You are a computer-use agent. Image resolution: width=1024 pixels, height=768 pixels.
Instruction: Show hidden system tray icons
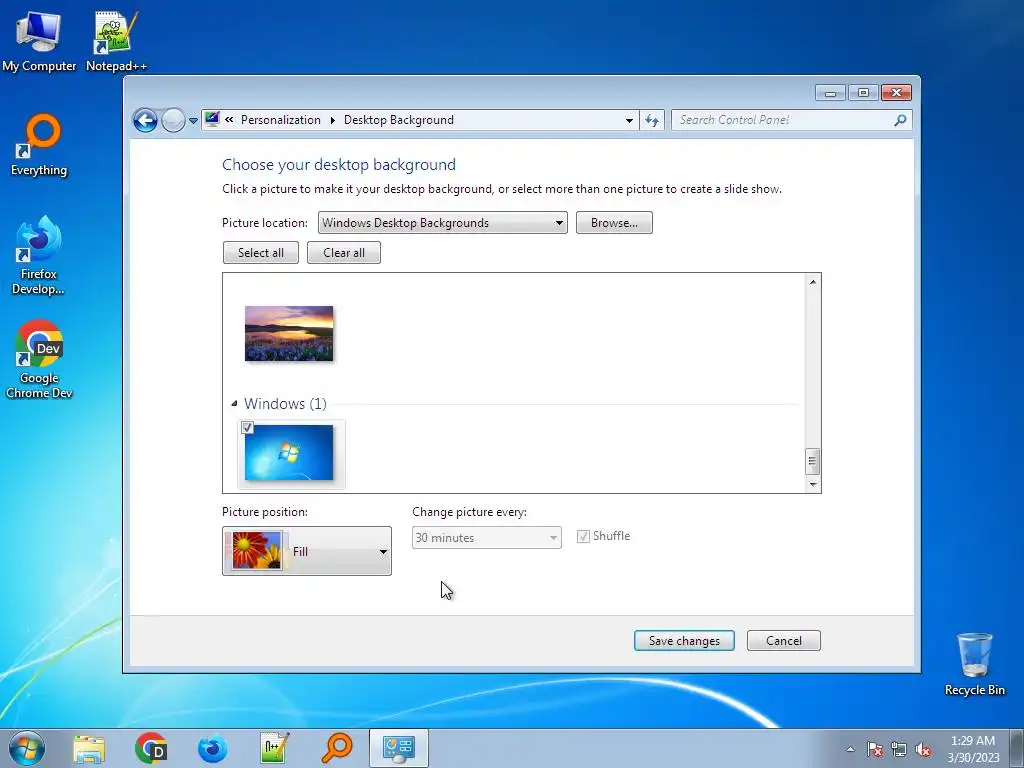(x=850, y=749)
